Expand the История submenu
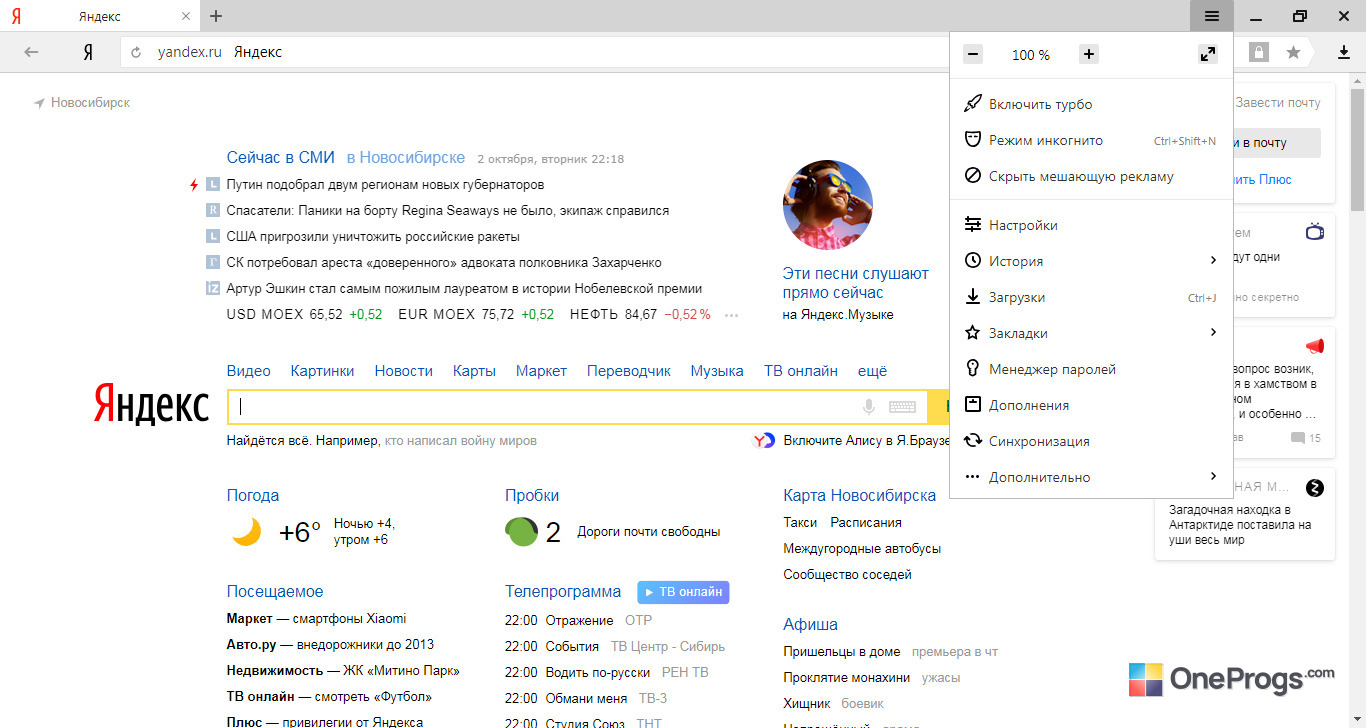The height and width of the screenshot is (728, 1366). (1091, 261)
